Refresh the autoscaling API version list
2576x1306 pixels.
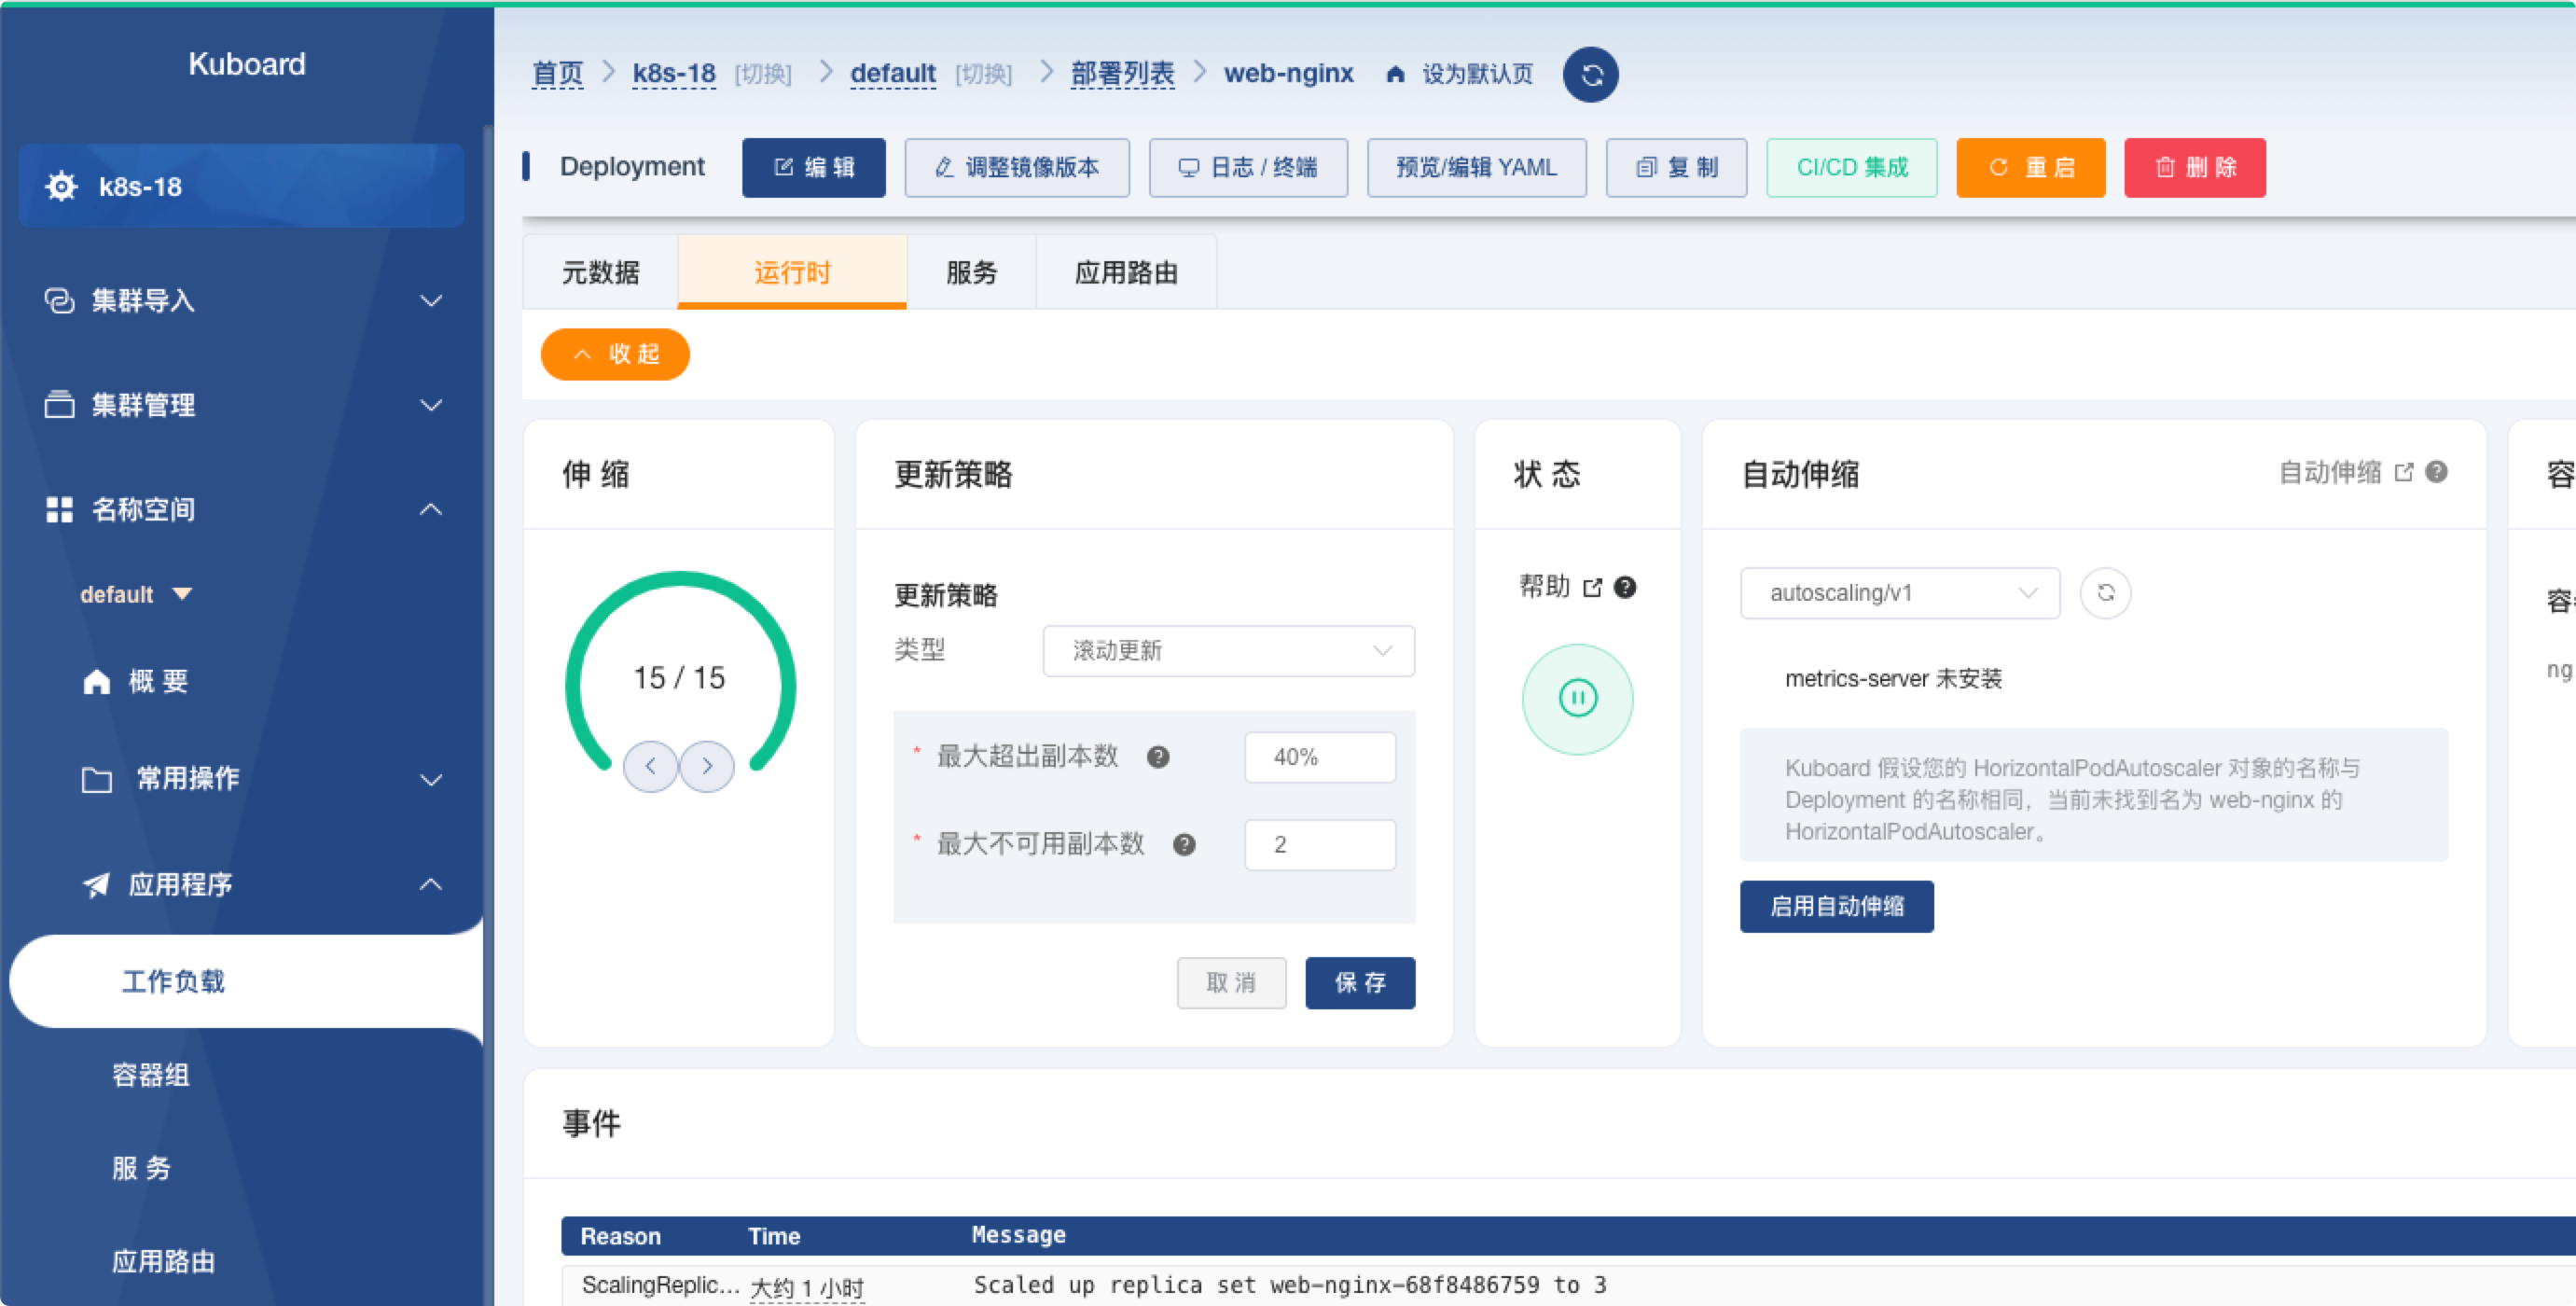point(2105,593)
